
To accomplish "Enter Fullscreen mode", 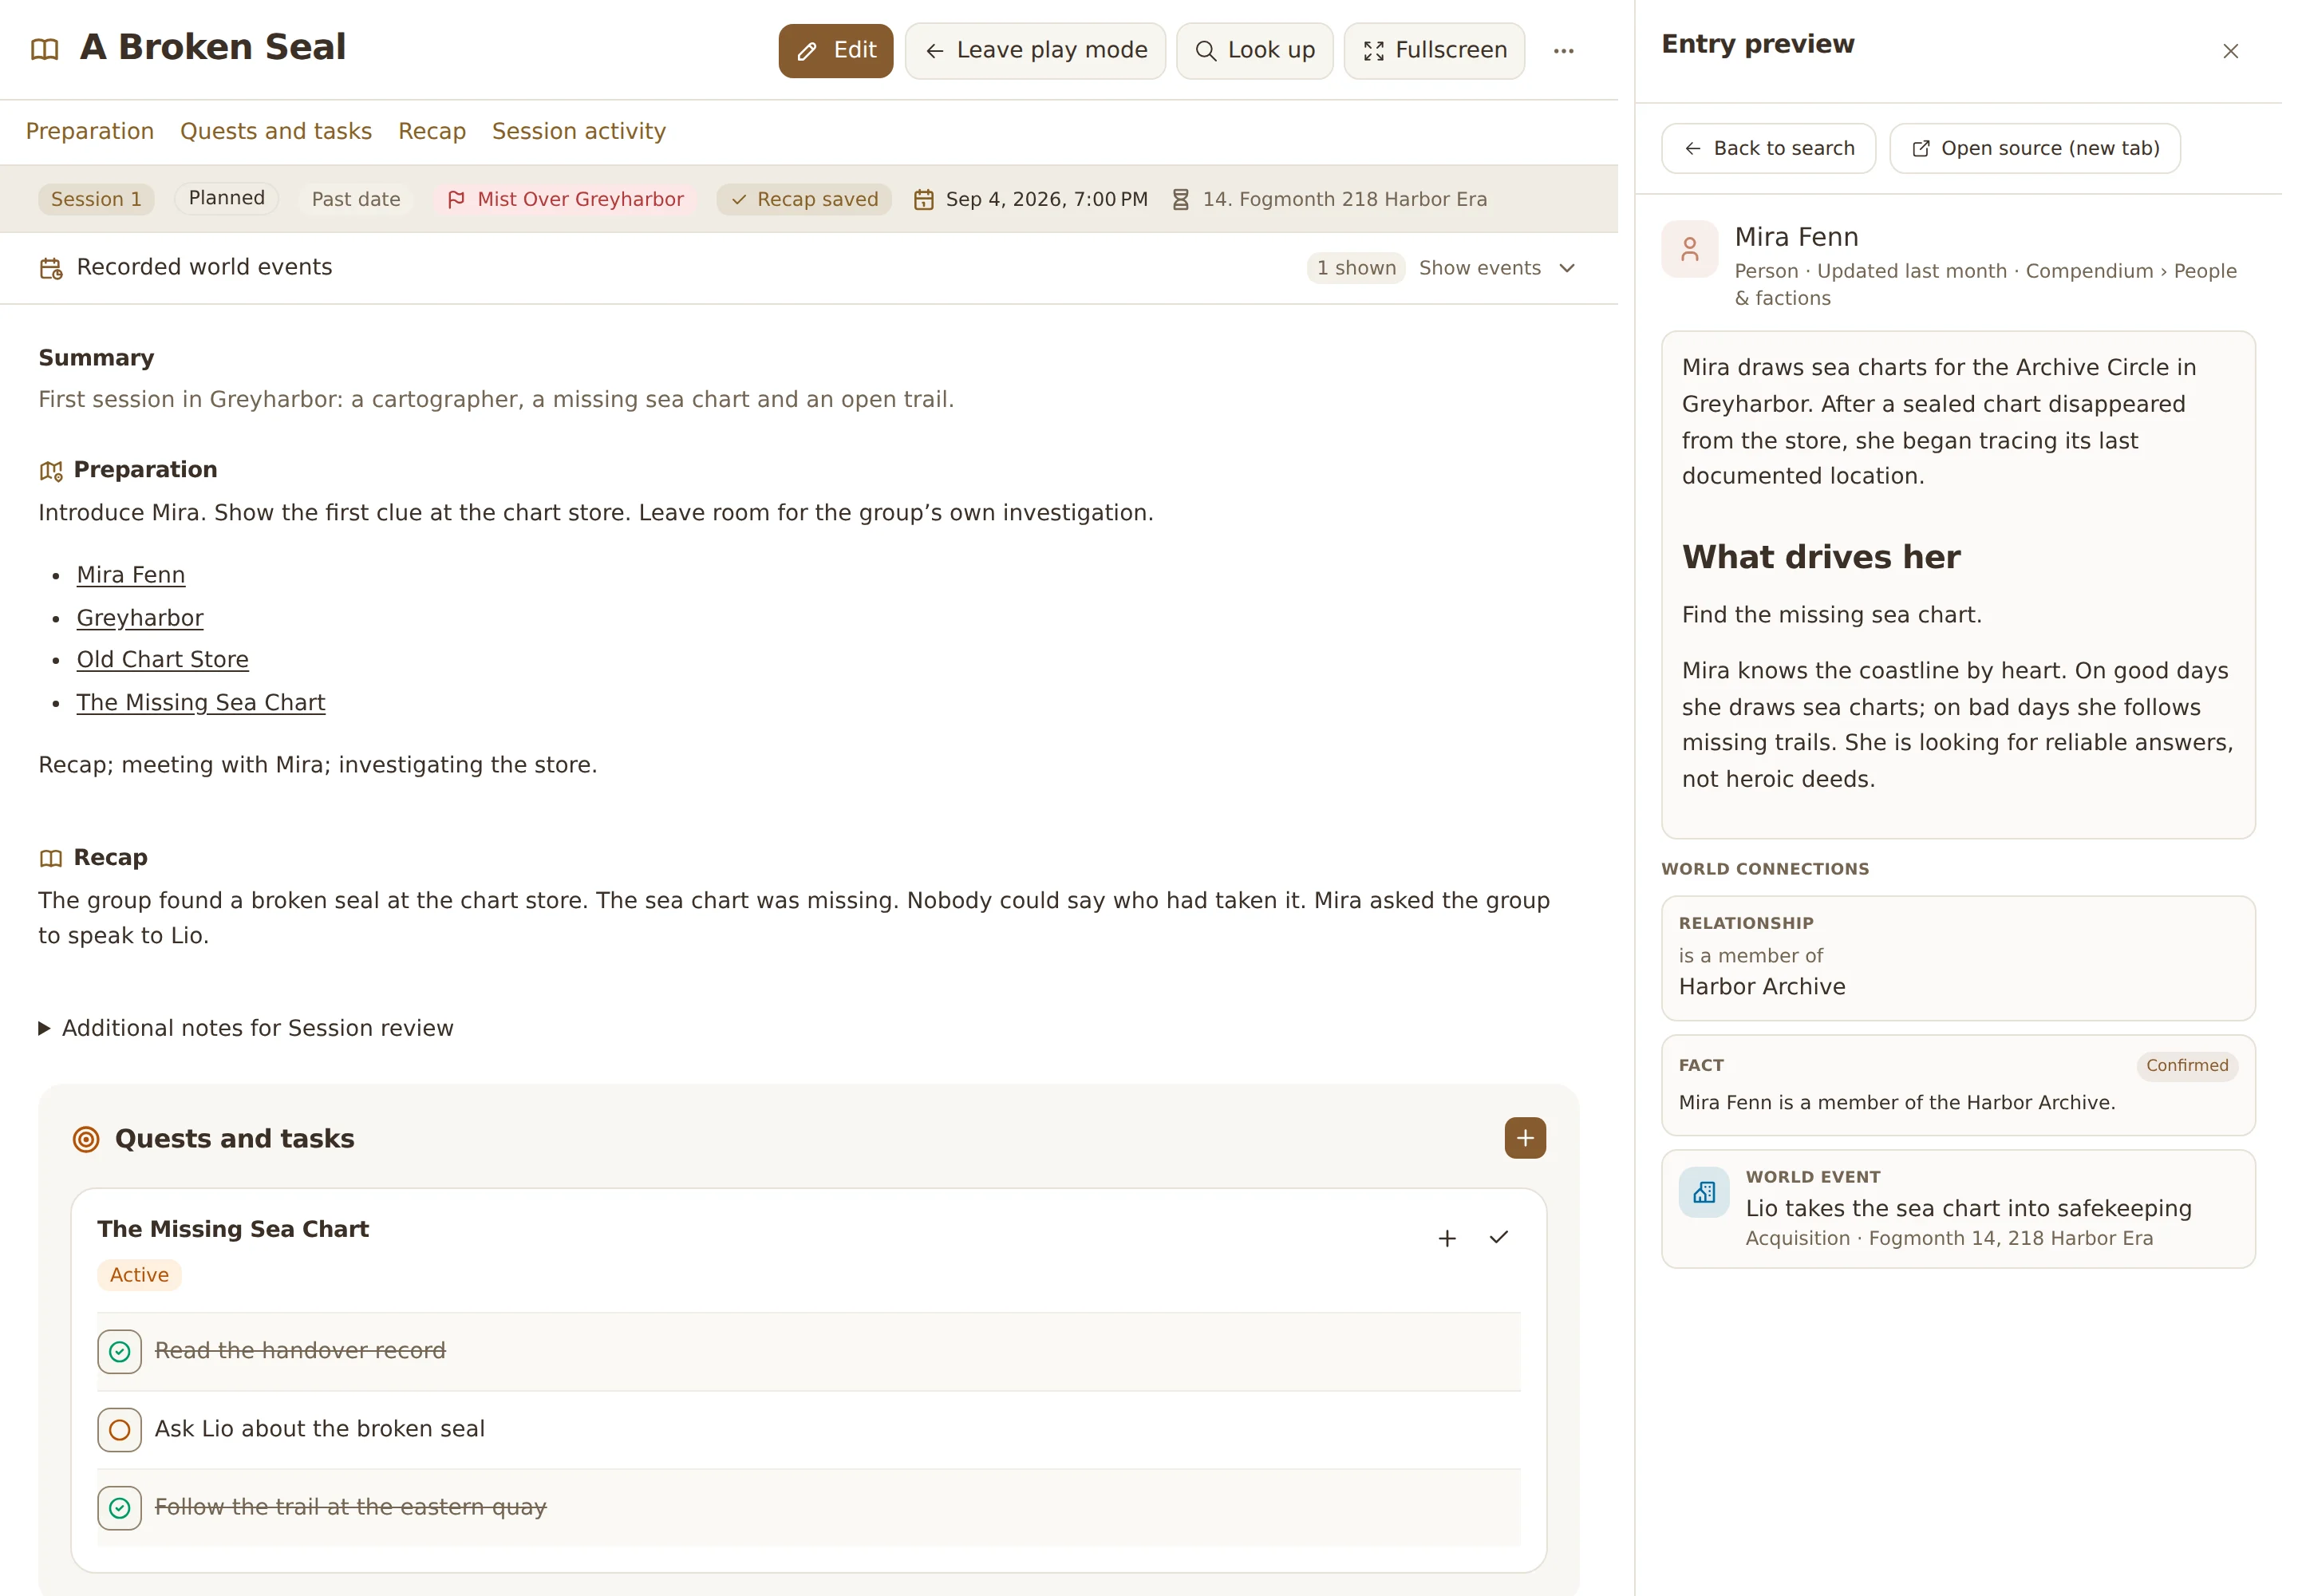I will point(1433,51).
